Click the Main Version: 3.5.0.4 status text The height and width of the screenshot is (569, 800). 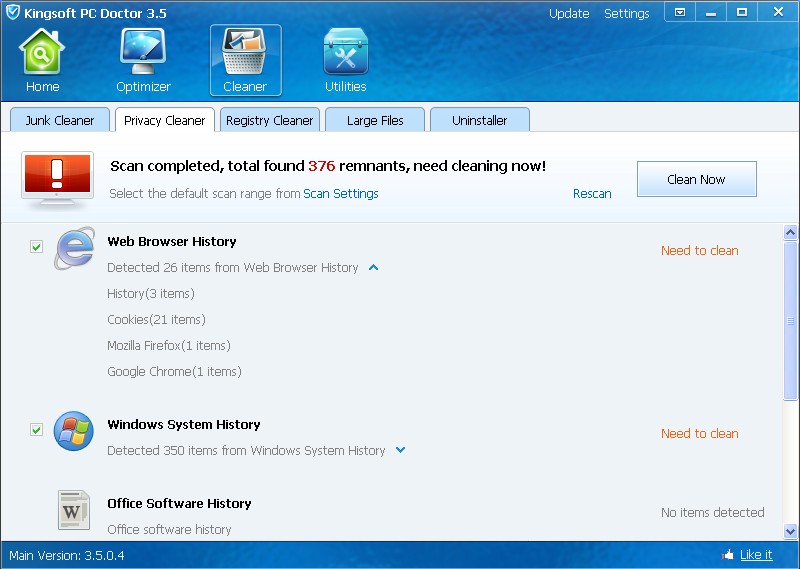point(67,555)
